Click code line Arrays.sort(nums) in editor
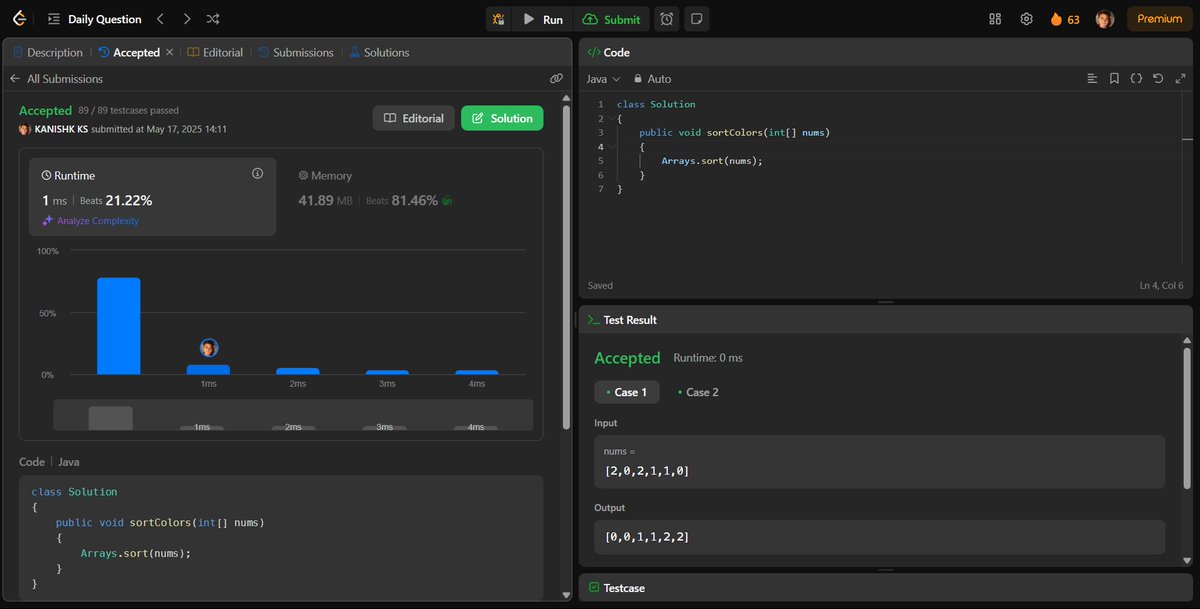The width and height of the screenshot is (1200, 609). tap(712, 161)
